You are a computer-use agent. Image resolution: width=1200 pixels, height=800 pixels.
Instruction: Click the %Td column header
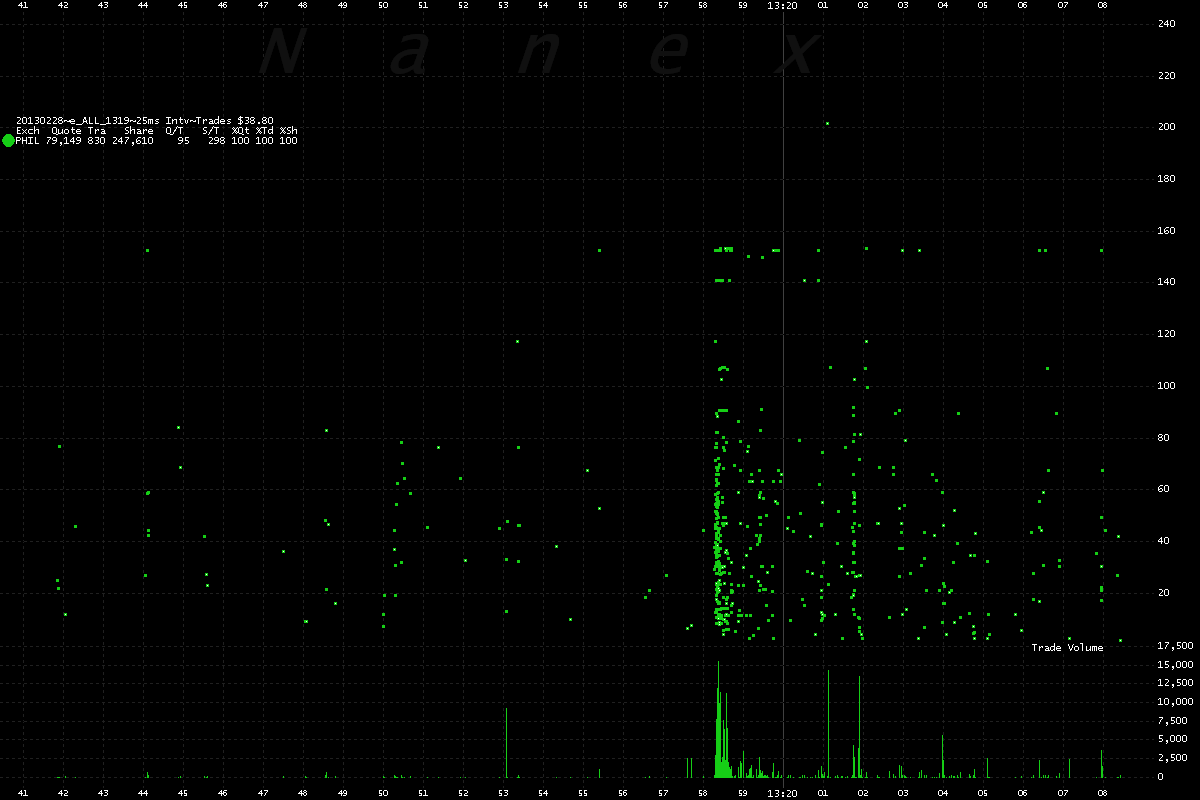tap(264, 131)
